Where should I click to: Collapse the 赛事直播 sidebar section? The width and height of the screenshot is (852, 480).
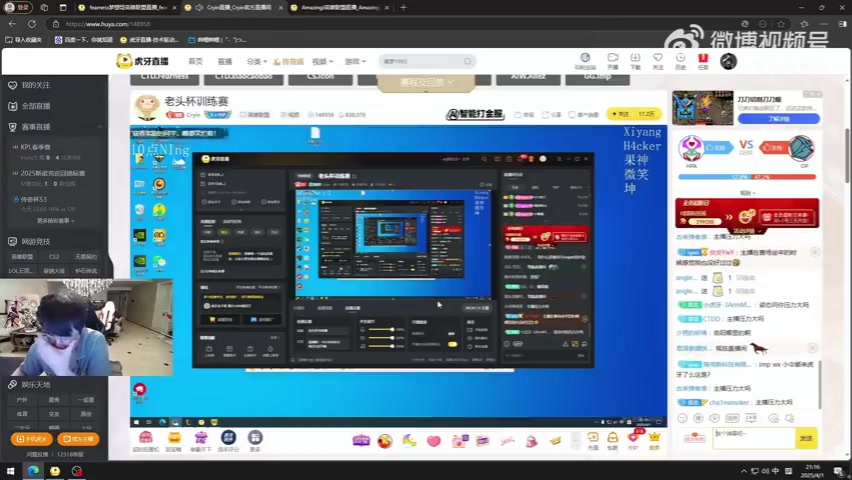(x=99, y=127)
